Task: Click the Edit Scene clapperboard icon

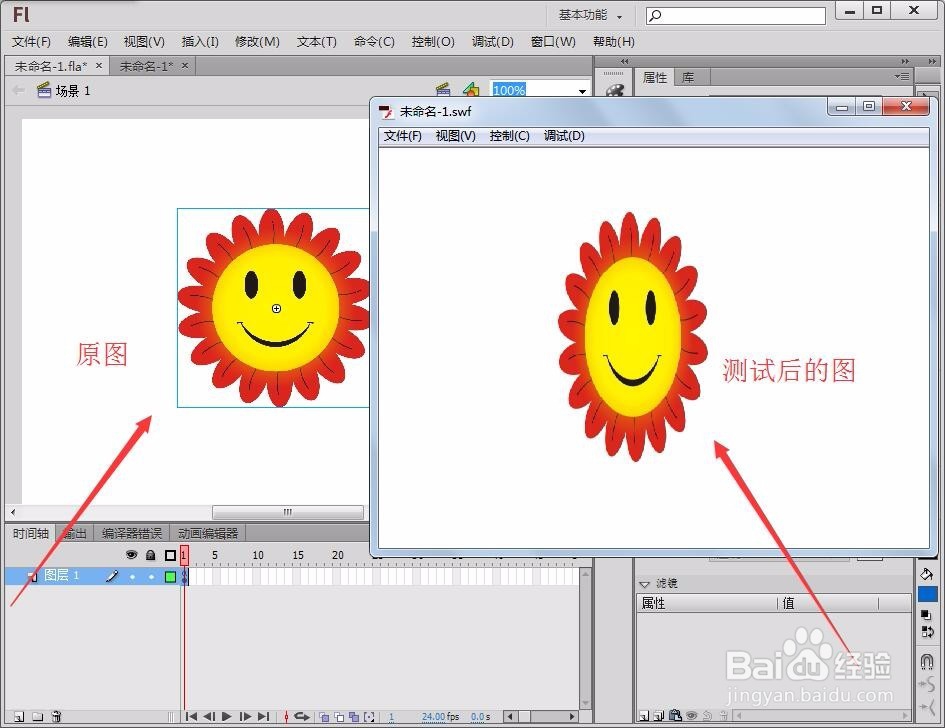Action: point(443,90)
